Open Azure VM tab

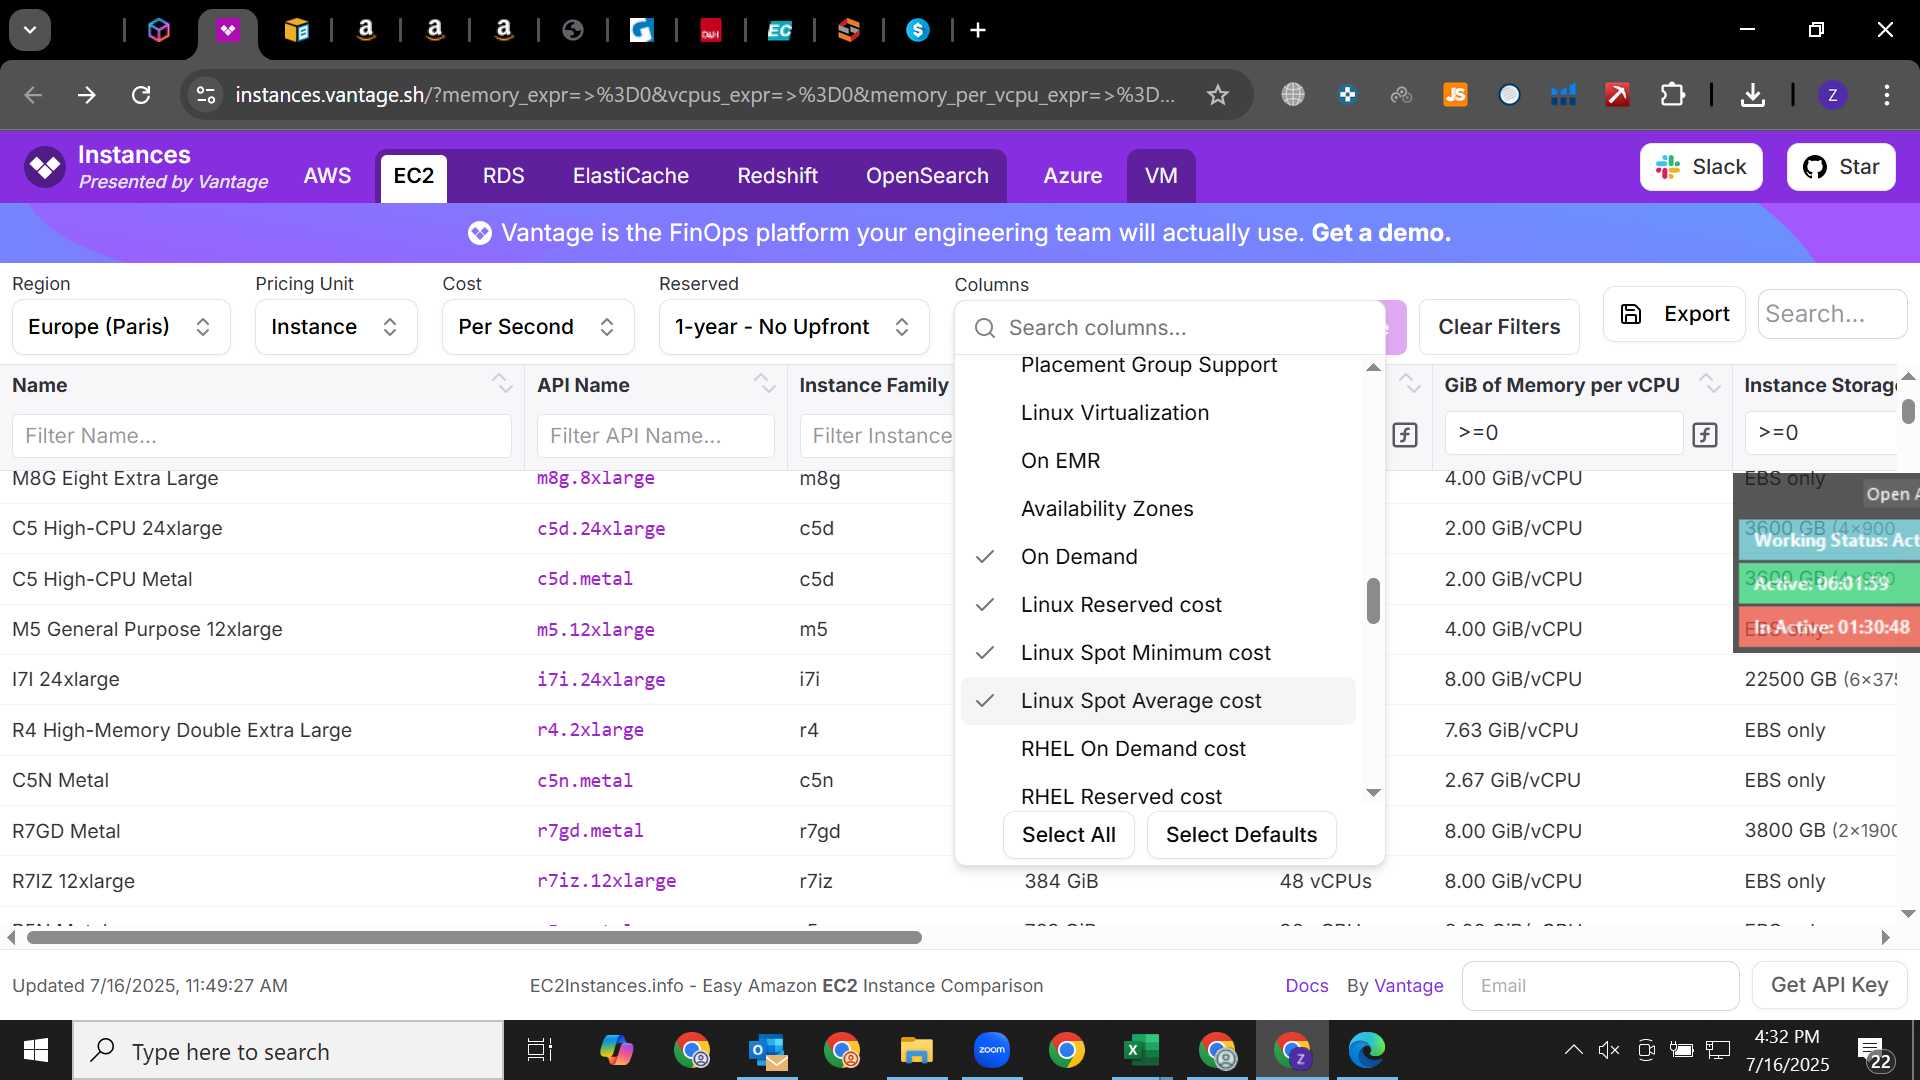pyautogui.click(x=1160, y=176)
